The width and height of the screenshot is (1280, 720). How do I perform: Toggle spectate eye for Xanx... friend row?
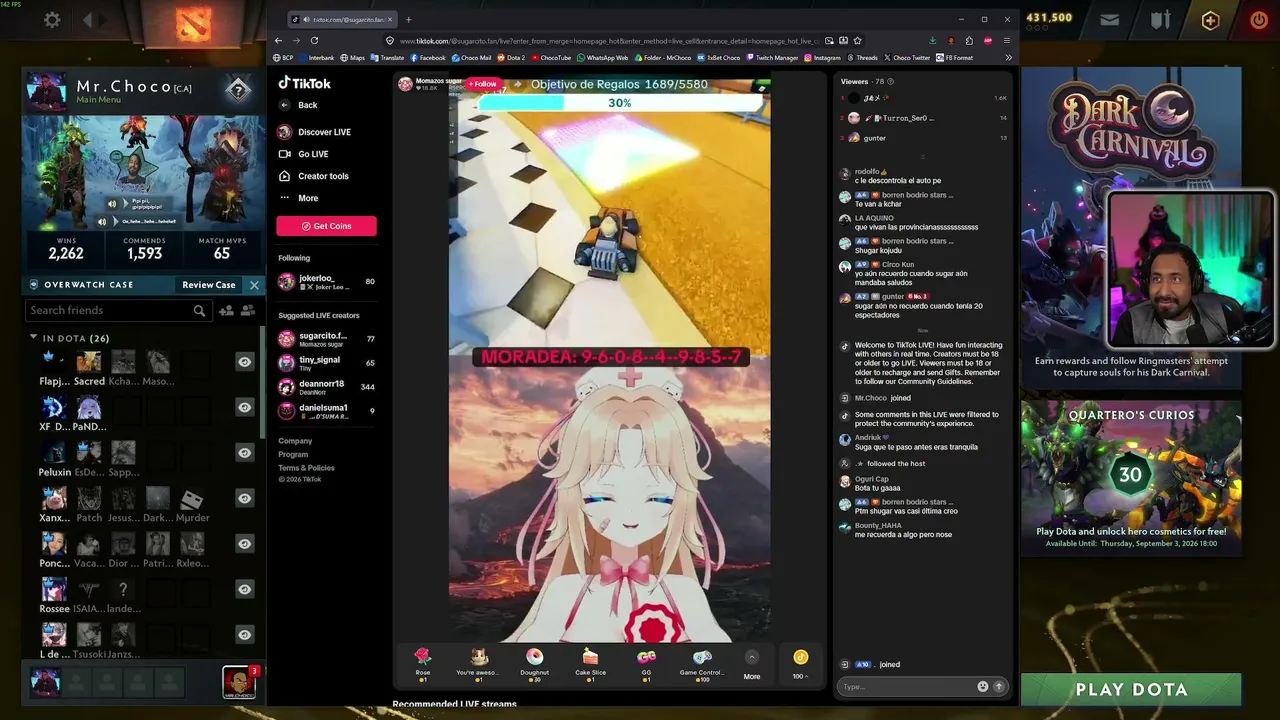click(244, 498)
